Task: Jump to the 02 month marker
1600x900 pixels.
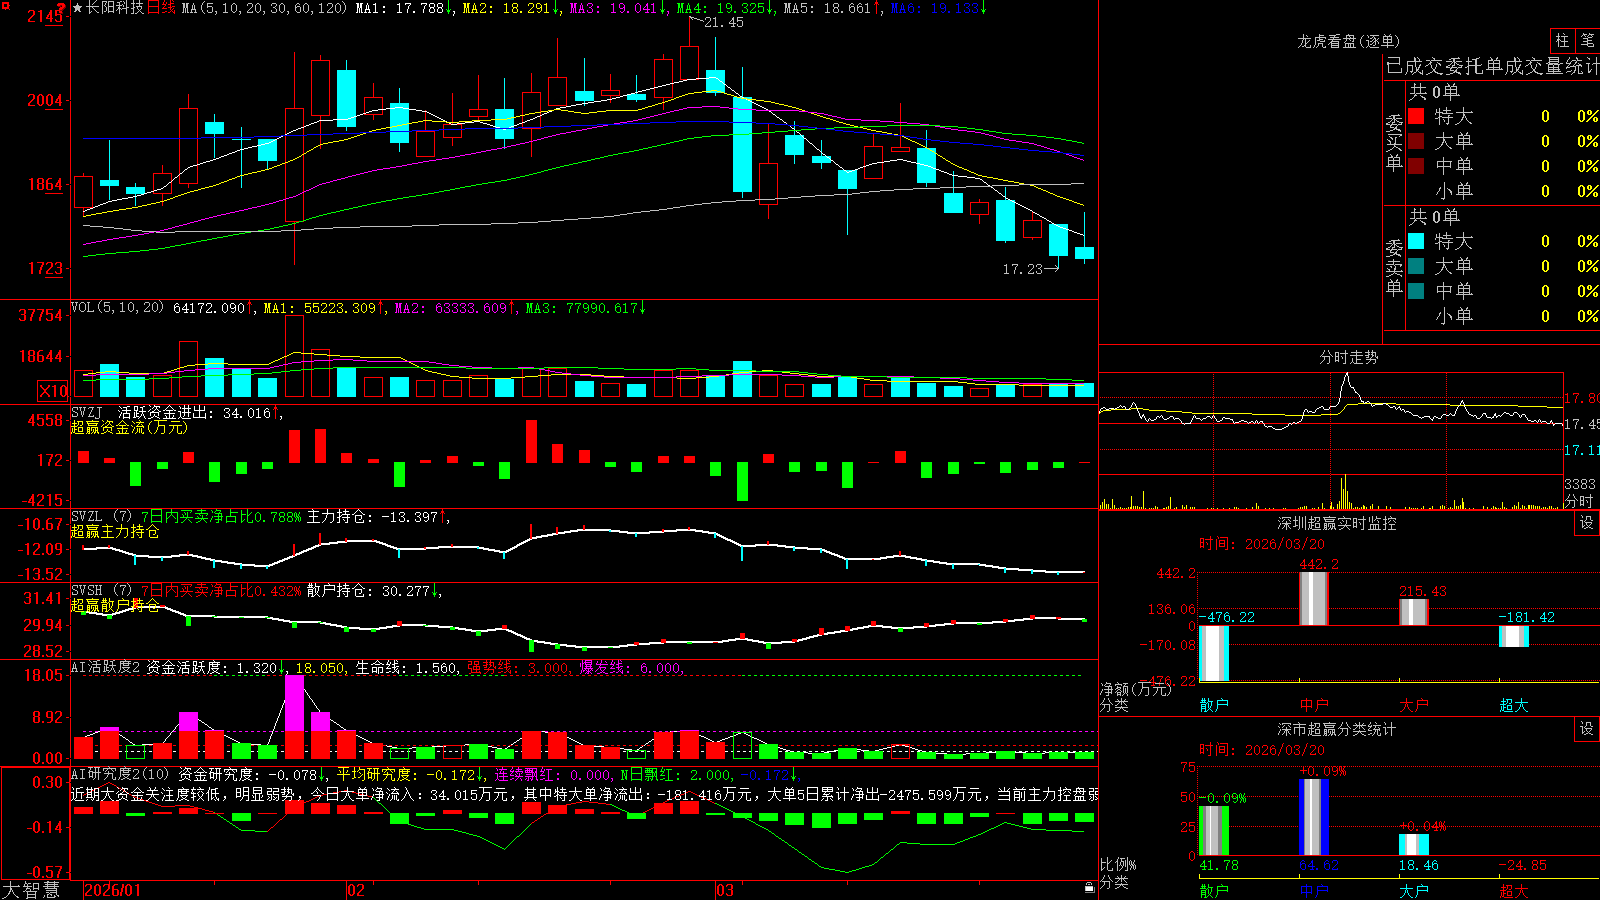Action: [x=356, y=890]
